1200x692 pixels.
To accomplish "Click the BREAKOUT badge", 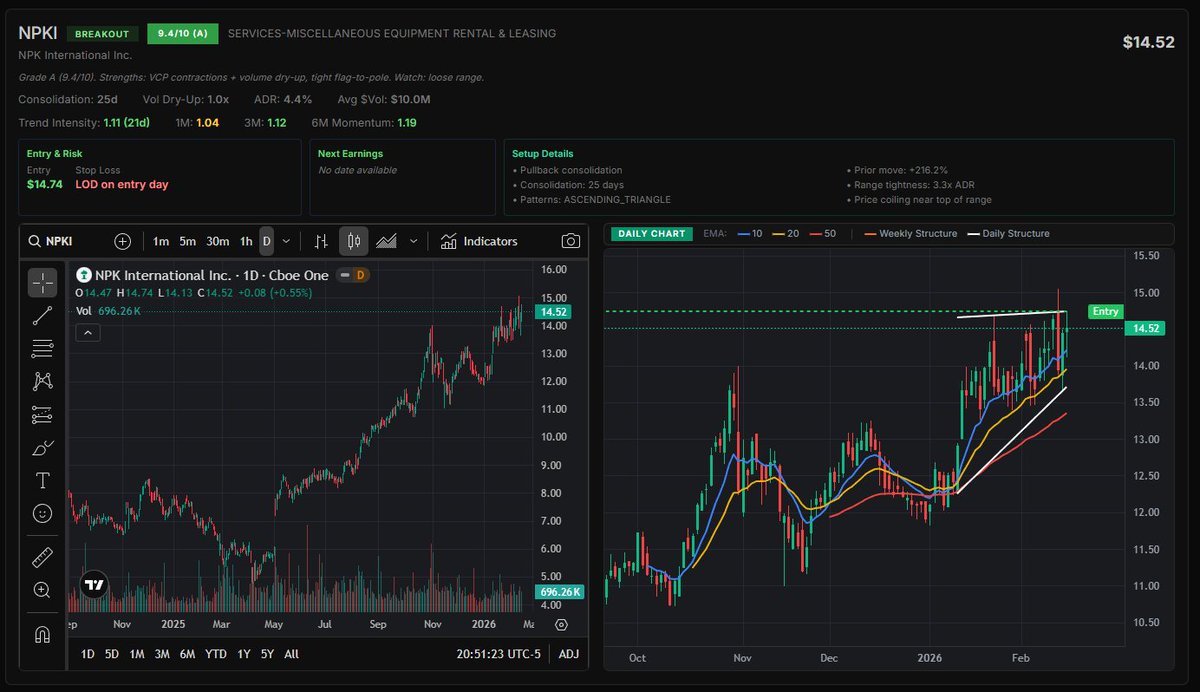I will point(104,34).
